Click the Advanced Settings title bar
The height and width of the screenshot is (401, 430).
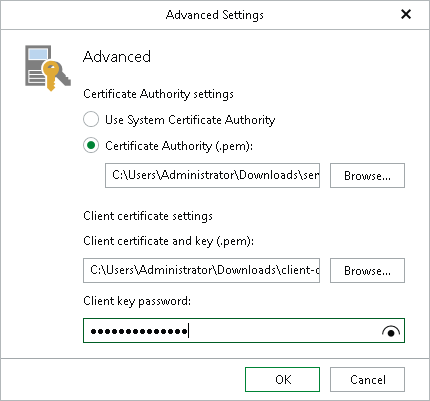(215, 15)
